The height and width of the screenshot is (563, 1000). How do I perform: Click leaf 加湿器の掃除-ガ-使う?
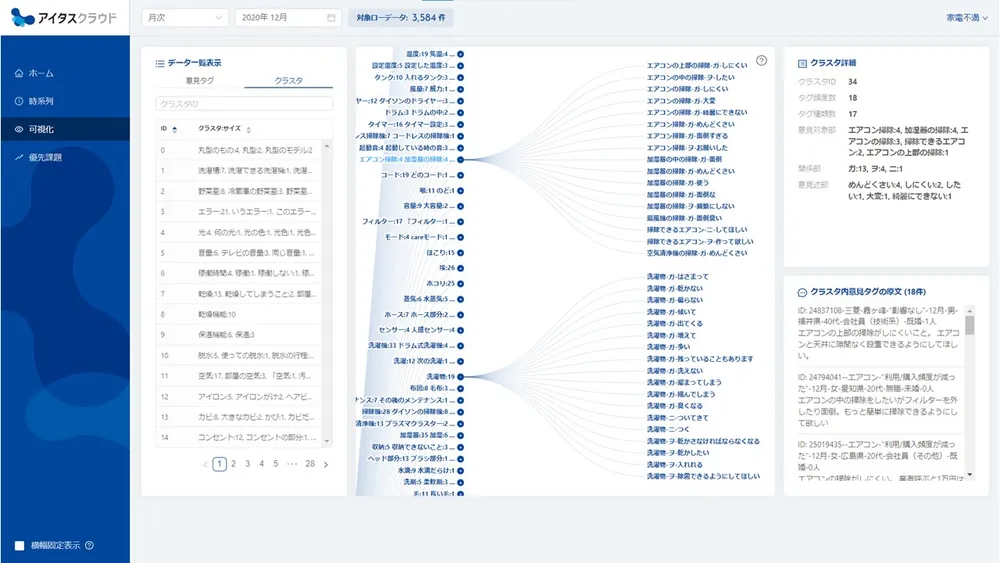[677, 183]
